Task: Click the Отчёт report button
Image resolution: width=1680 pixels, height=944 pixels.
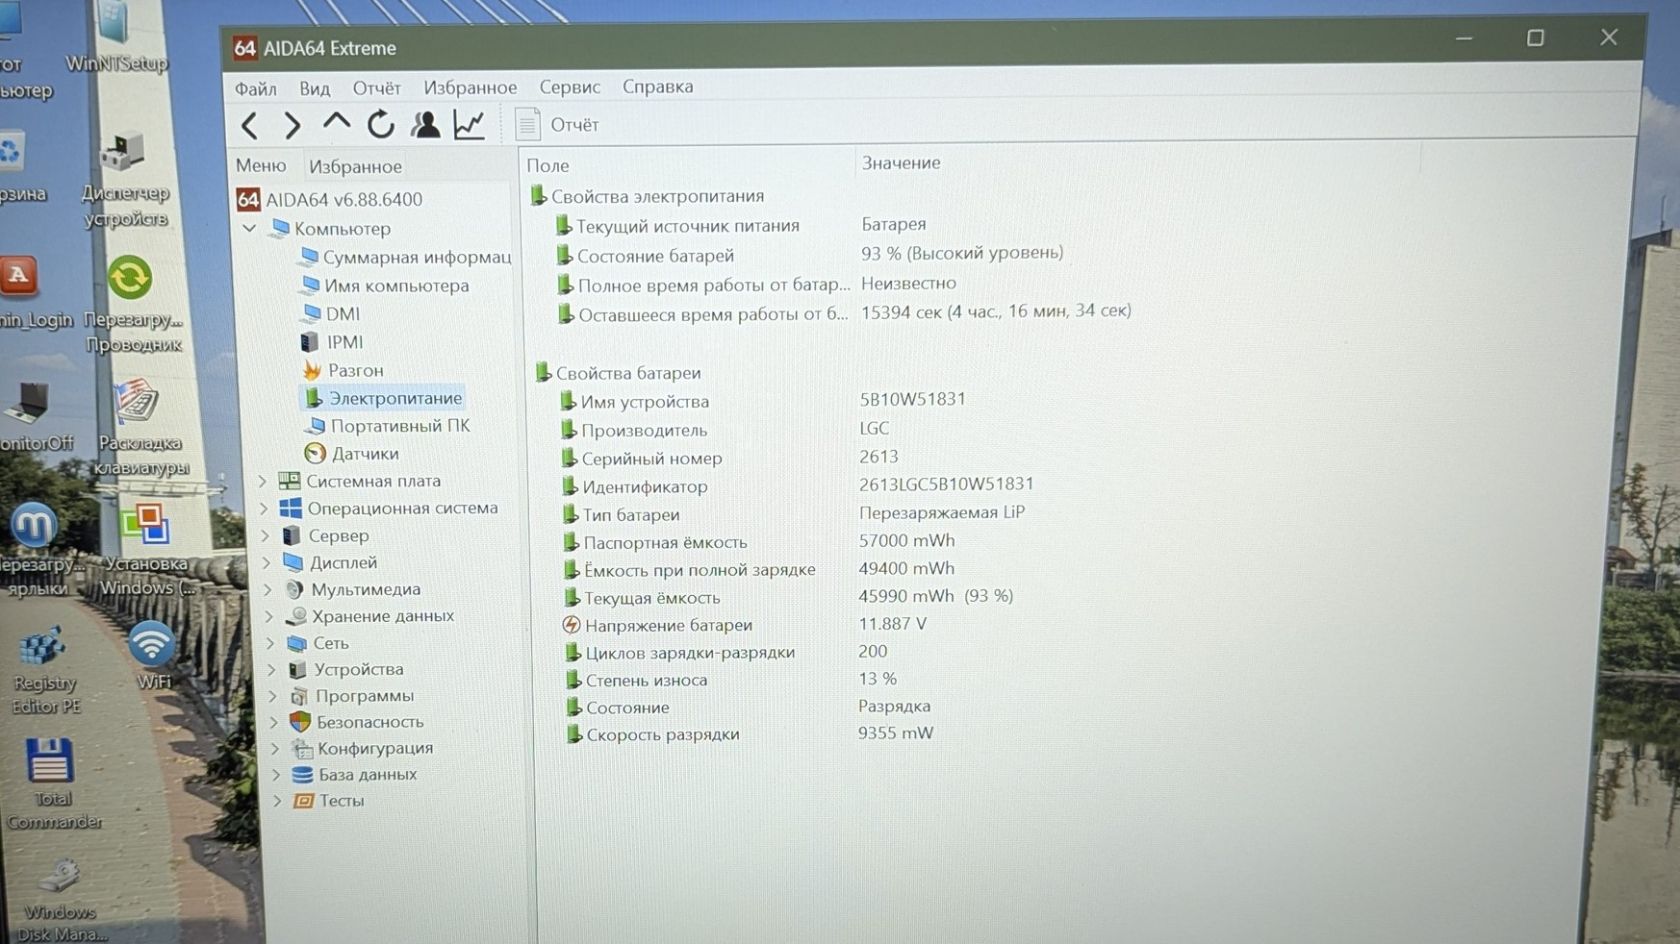Action: point(556,124)
